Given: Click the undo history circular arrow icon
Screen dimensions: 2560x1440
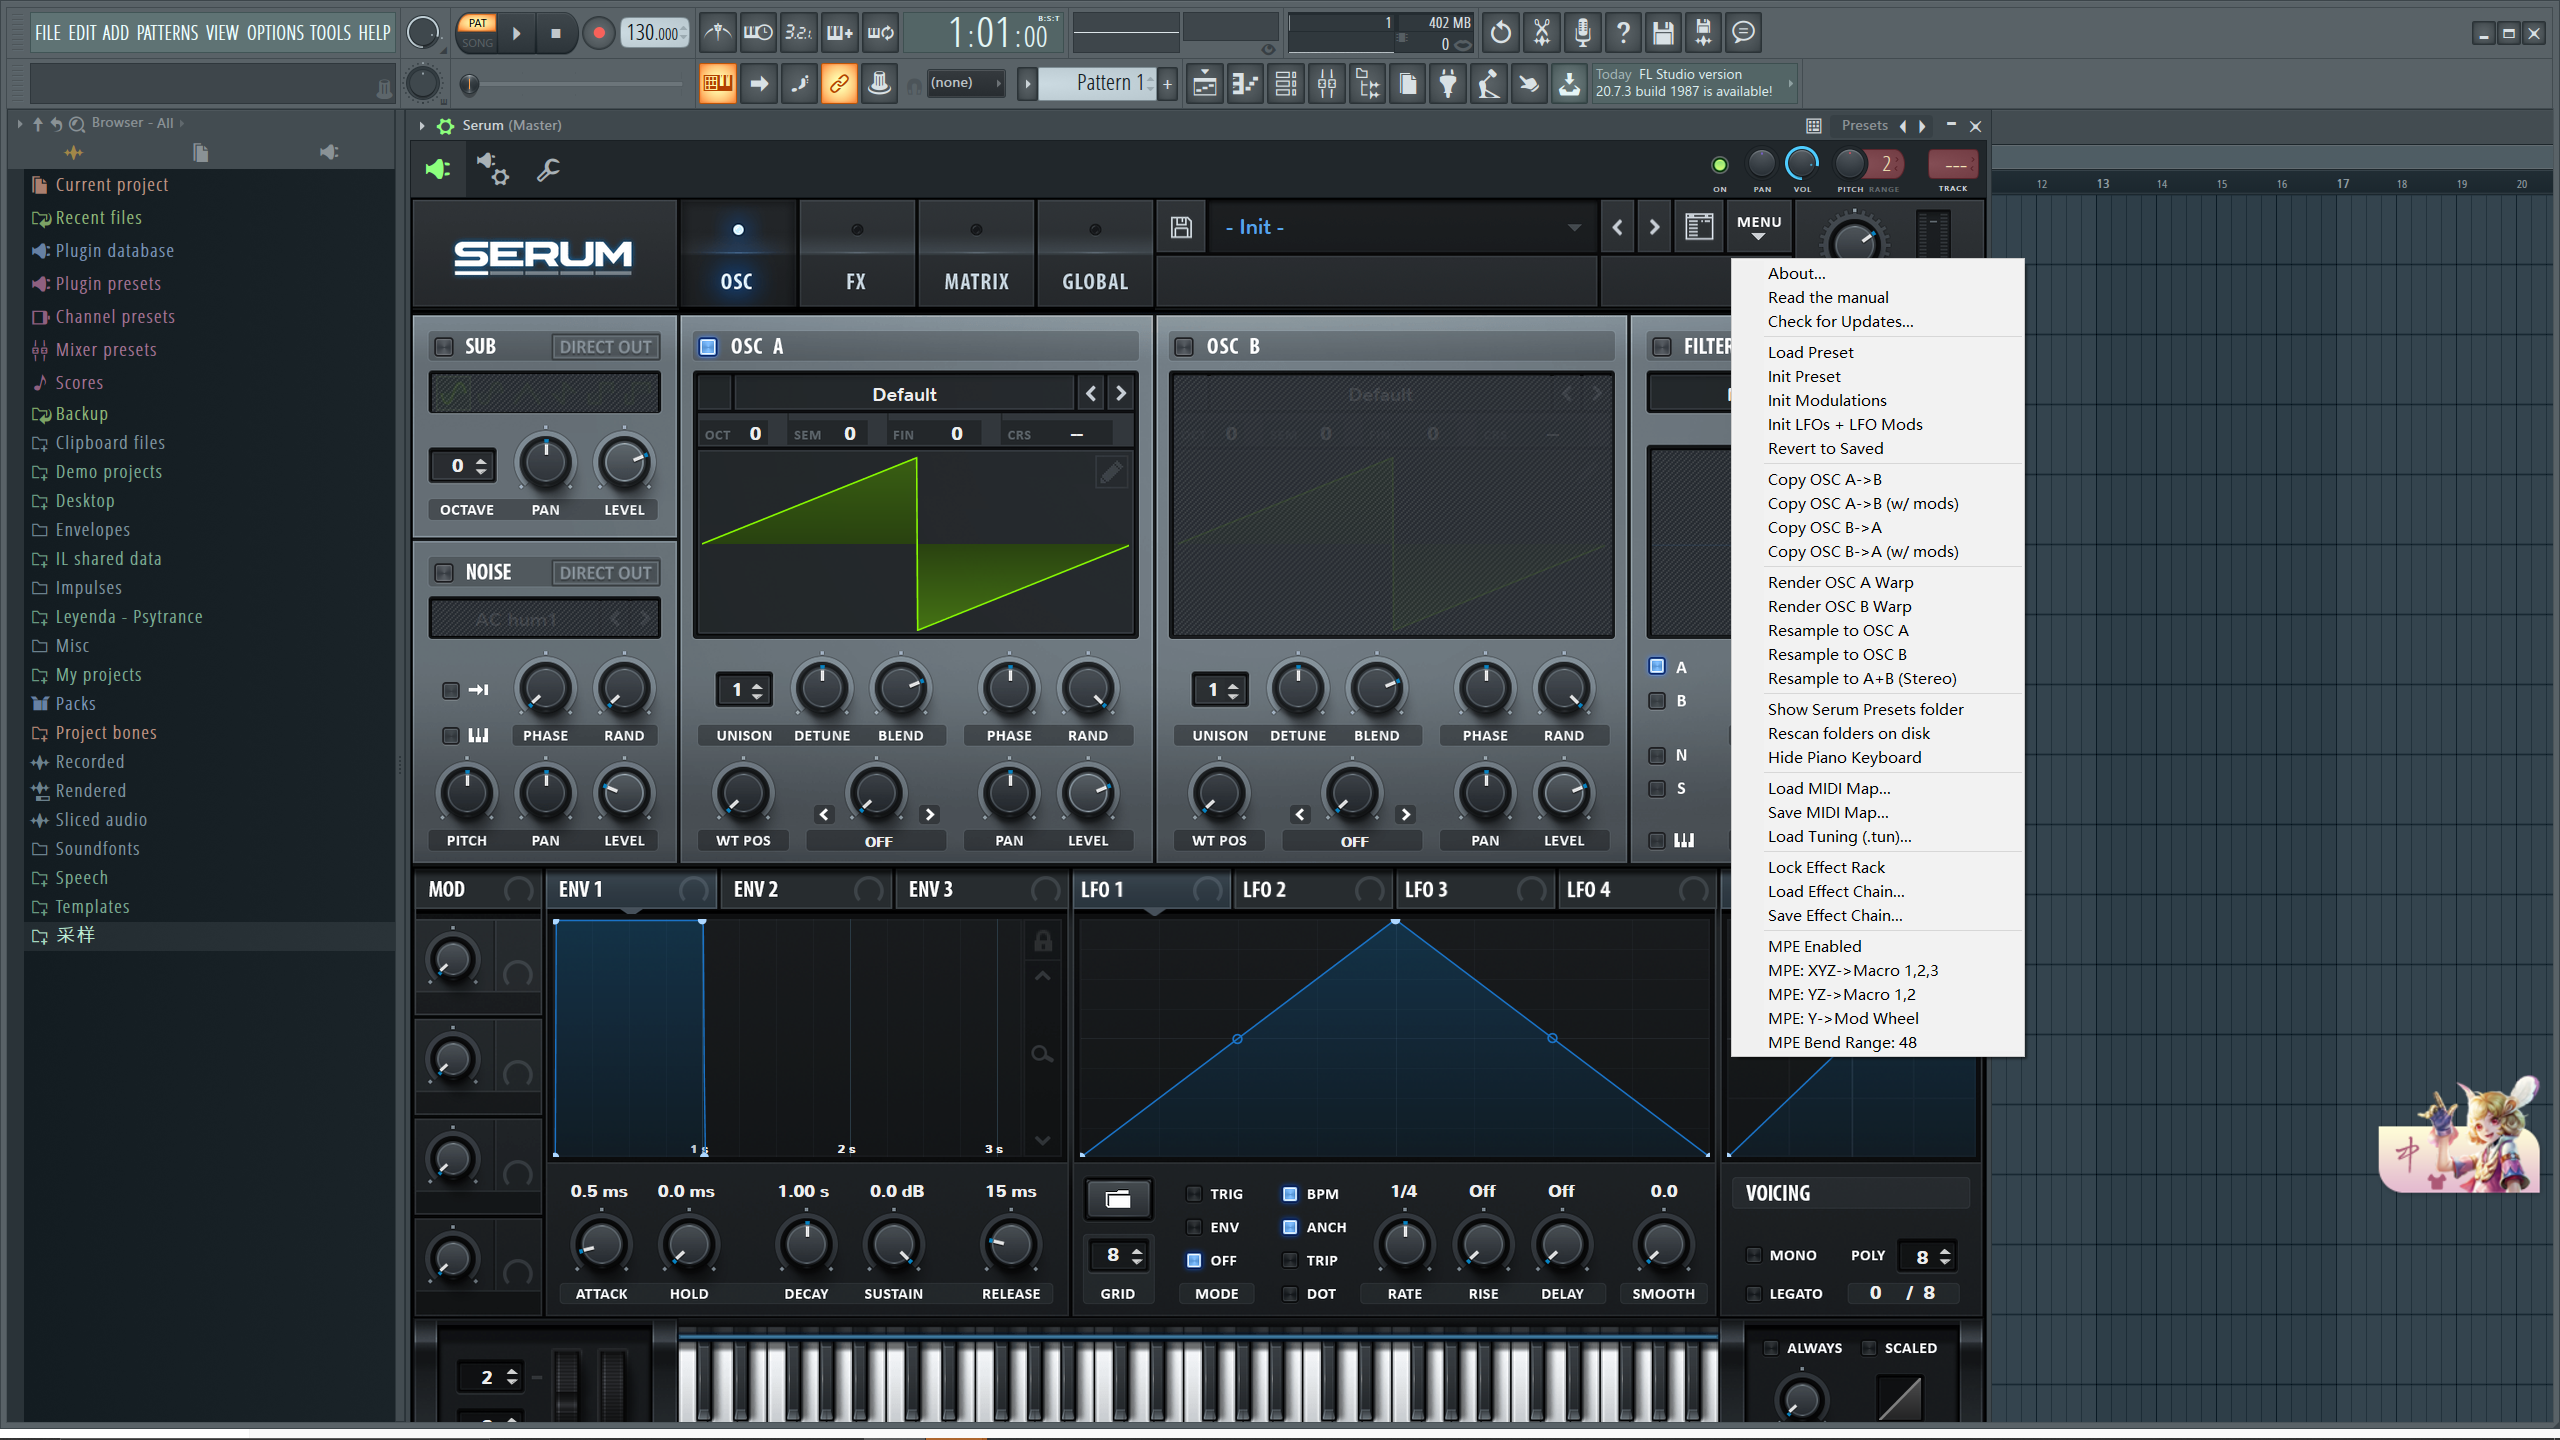Looking at the screenshot, I should (1500, 33).
